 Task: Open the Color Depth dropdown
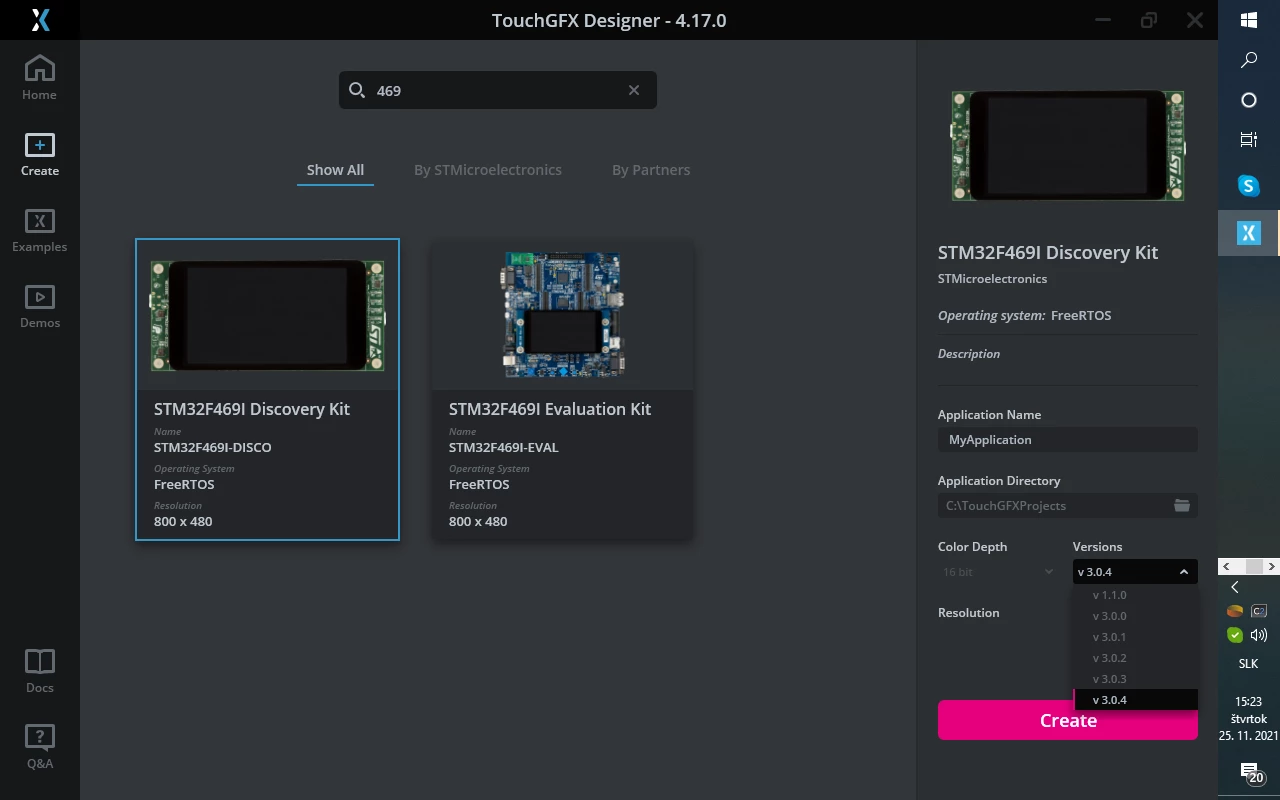(x=998, y=572)
